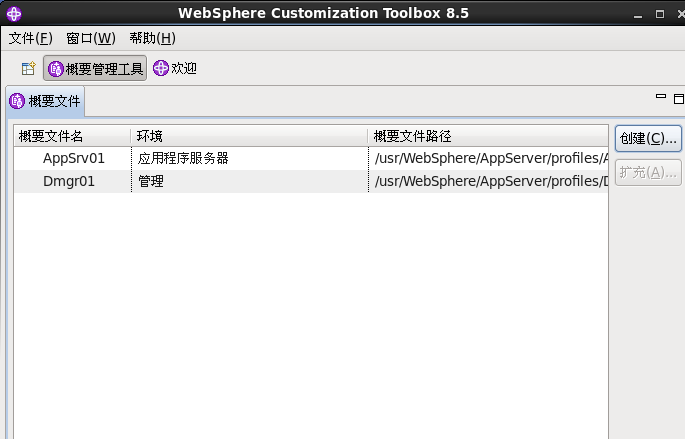Click the 创建(C)... button
Screen dimensions: 685x439
point(648,139)
